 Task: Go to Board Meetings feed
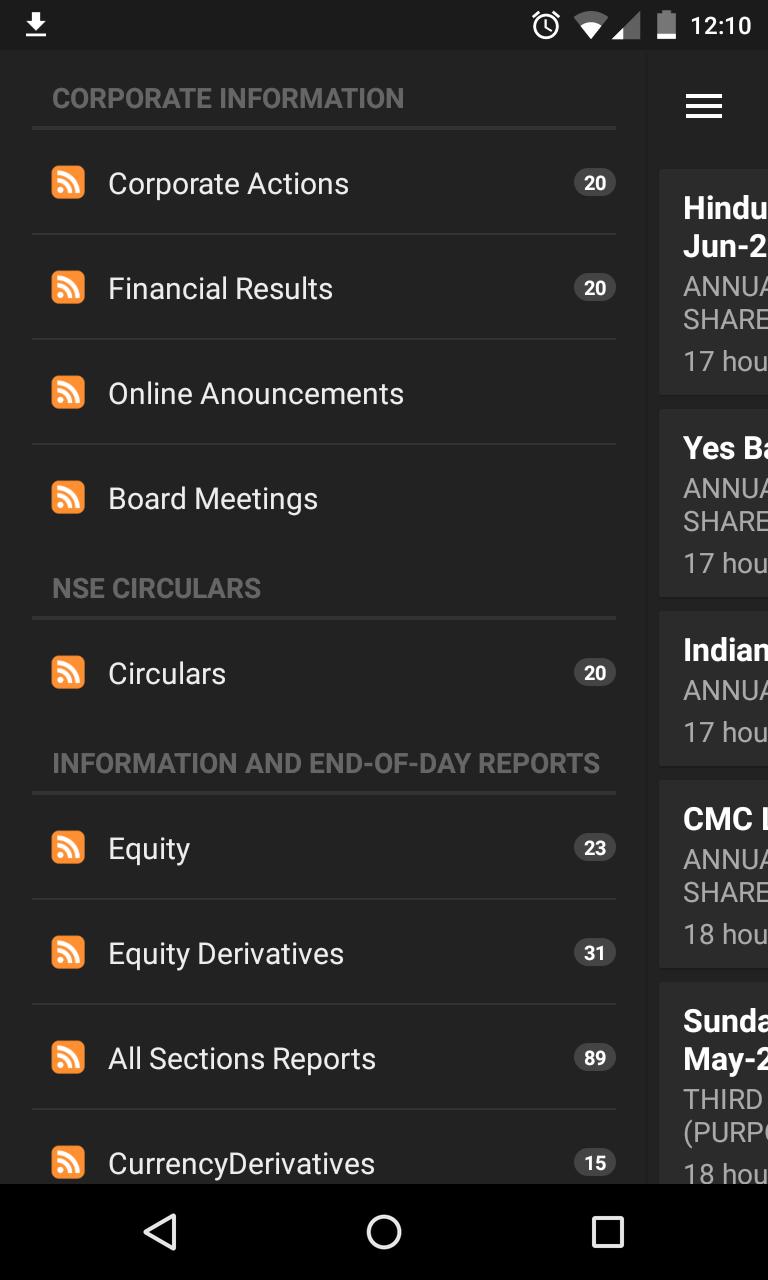(x=213, y=499)
